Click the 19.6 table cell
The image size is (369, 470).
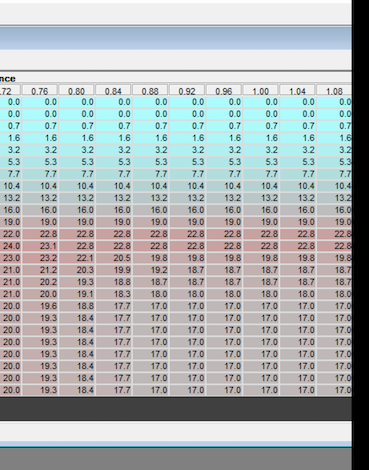coord(40,306)
